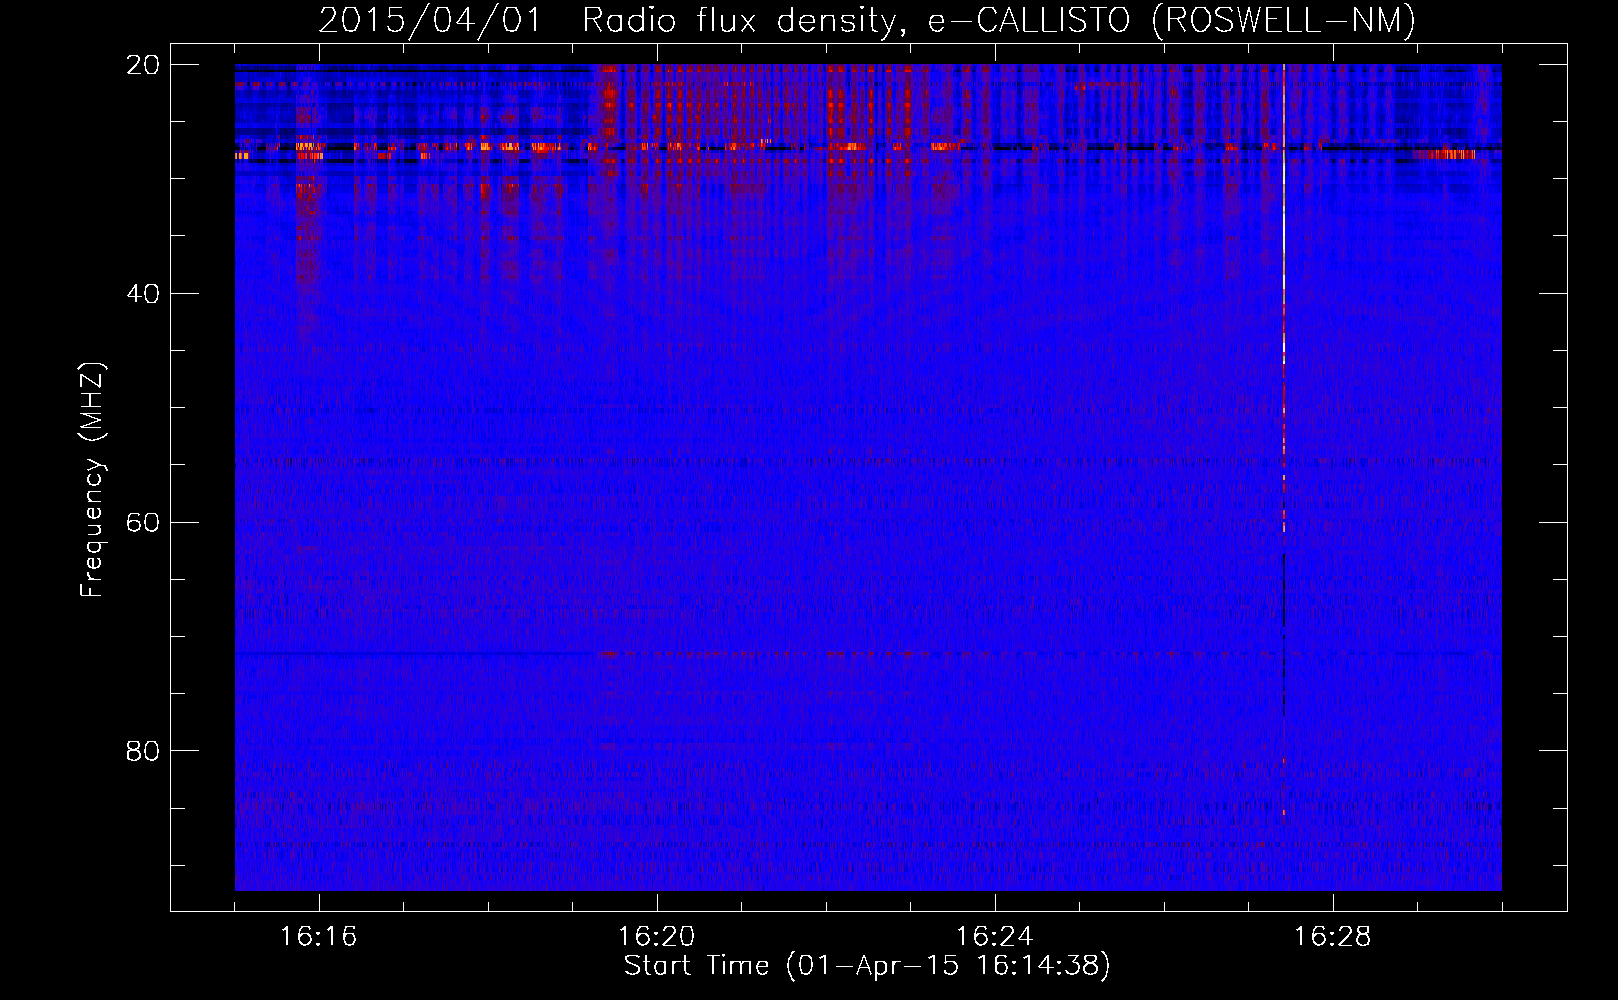This screenshot has width=1618, height=1000.
Task: Click the orange burst near 16:29 at 28 MHz
Action: 1445,154
